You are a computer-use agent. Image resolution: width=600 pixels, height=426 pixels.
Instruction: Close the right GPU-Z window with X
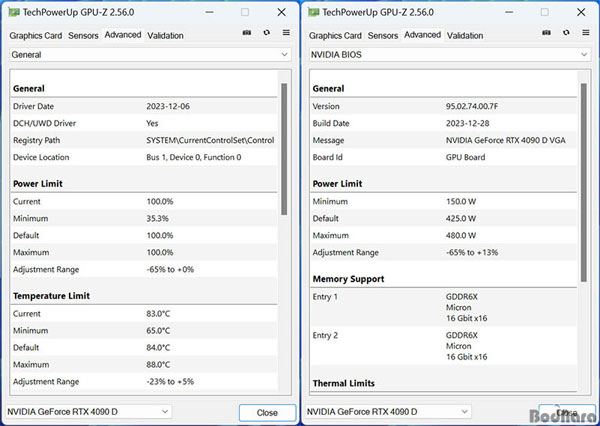click(x=581, y=12)
